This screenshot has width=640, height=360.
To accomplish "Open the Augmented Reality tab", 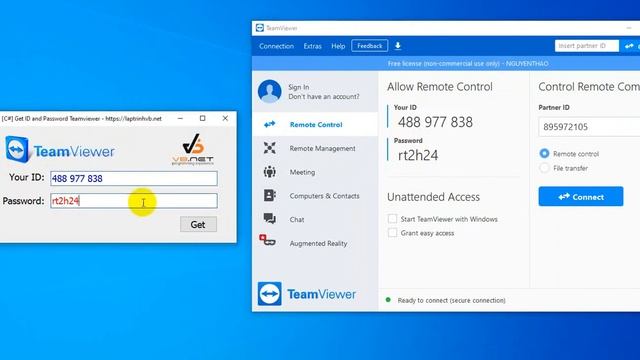I will (315, 243).
